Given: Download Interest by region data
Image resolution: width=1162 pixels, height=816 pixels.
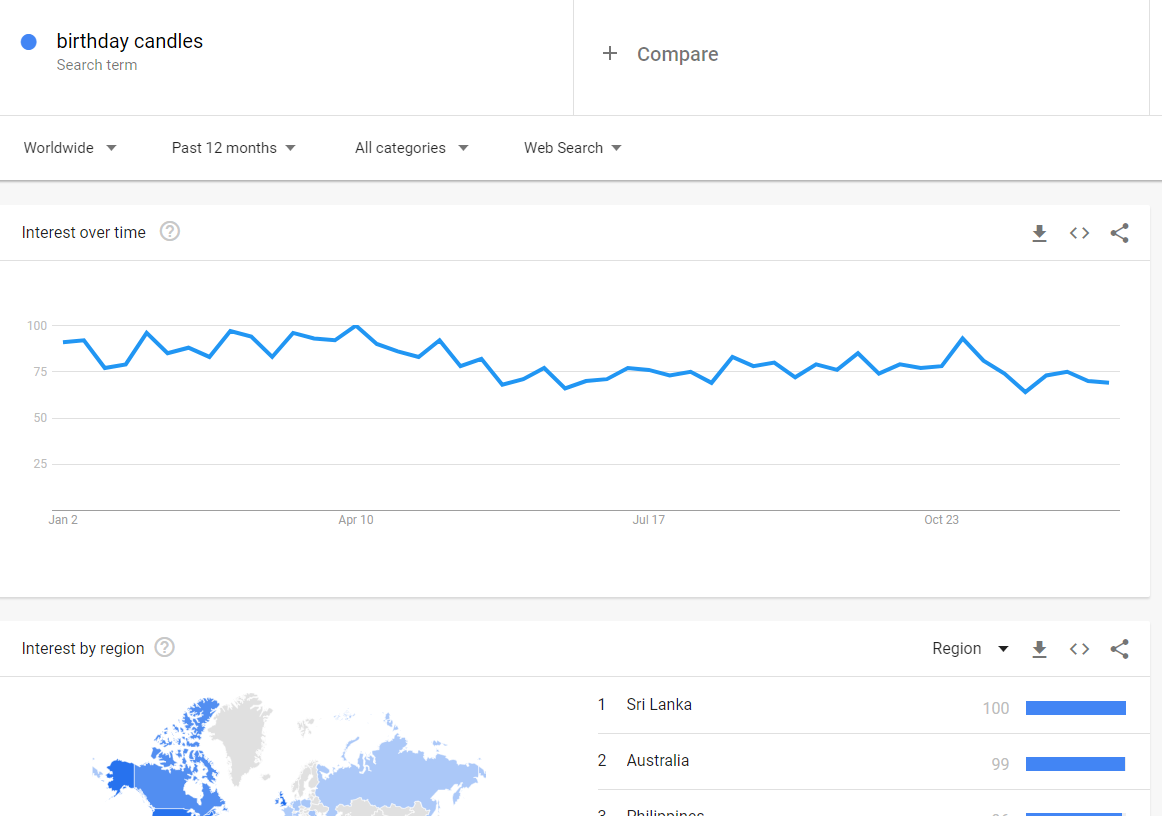Looking at the screenshot, I should 1039,649.
